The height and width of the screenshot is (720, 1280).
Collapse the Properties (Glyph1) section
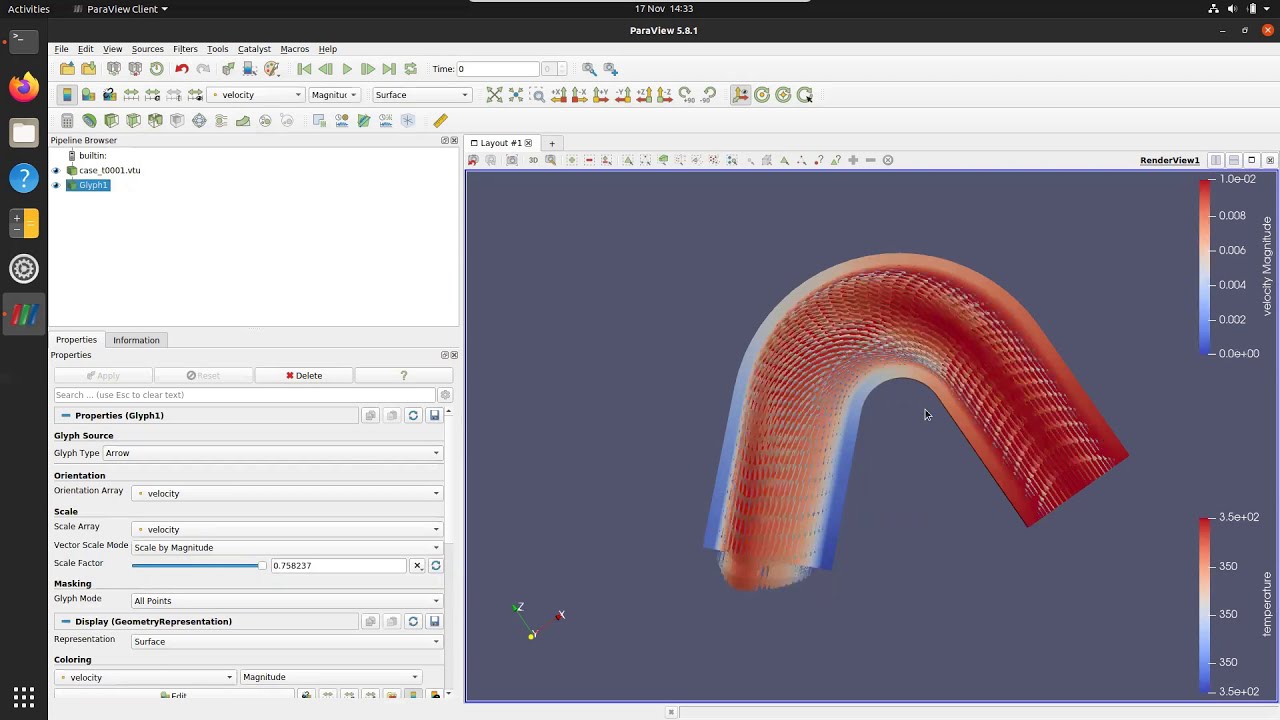click(66, 416)
